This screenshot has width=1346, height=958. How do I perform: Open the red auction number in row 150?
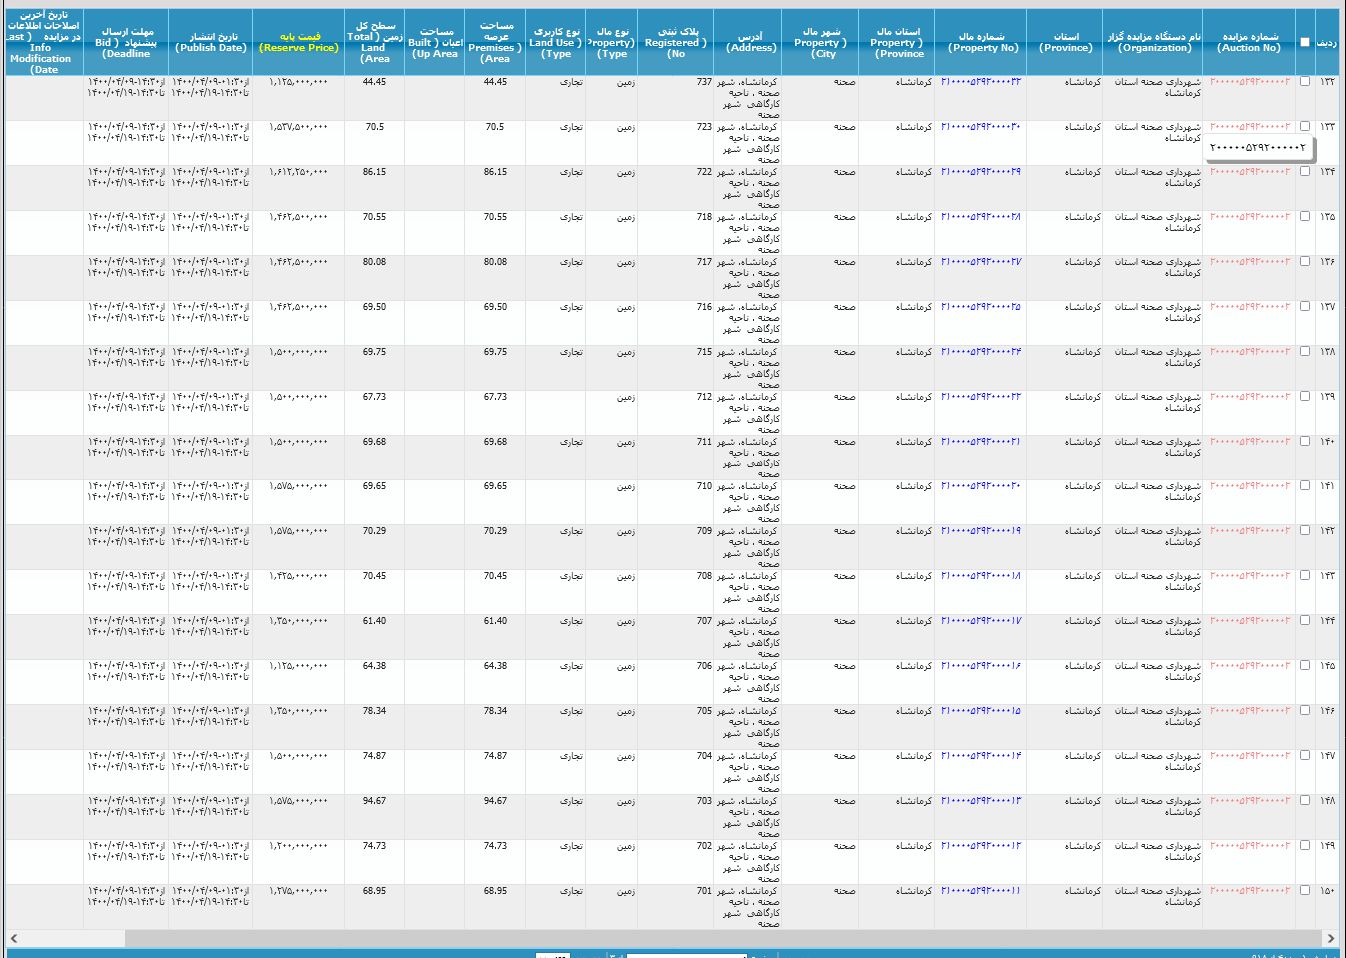(1250, 891)
